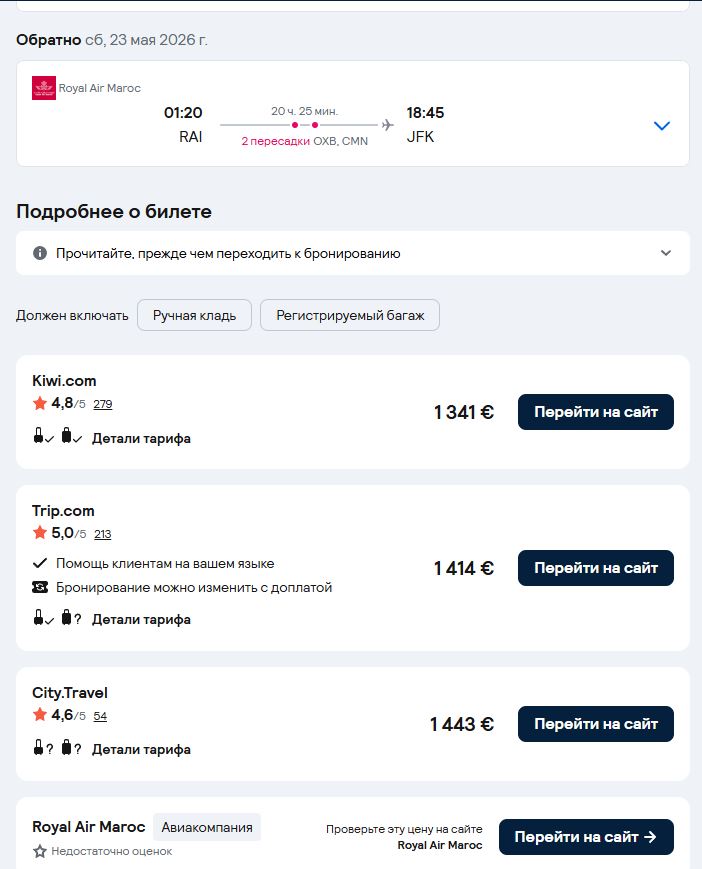702x869 pixels.
Task: Open the 279 reviews link for Kiwi.com
Action: click(x=103, y=404)
